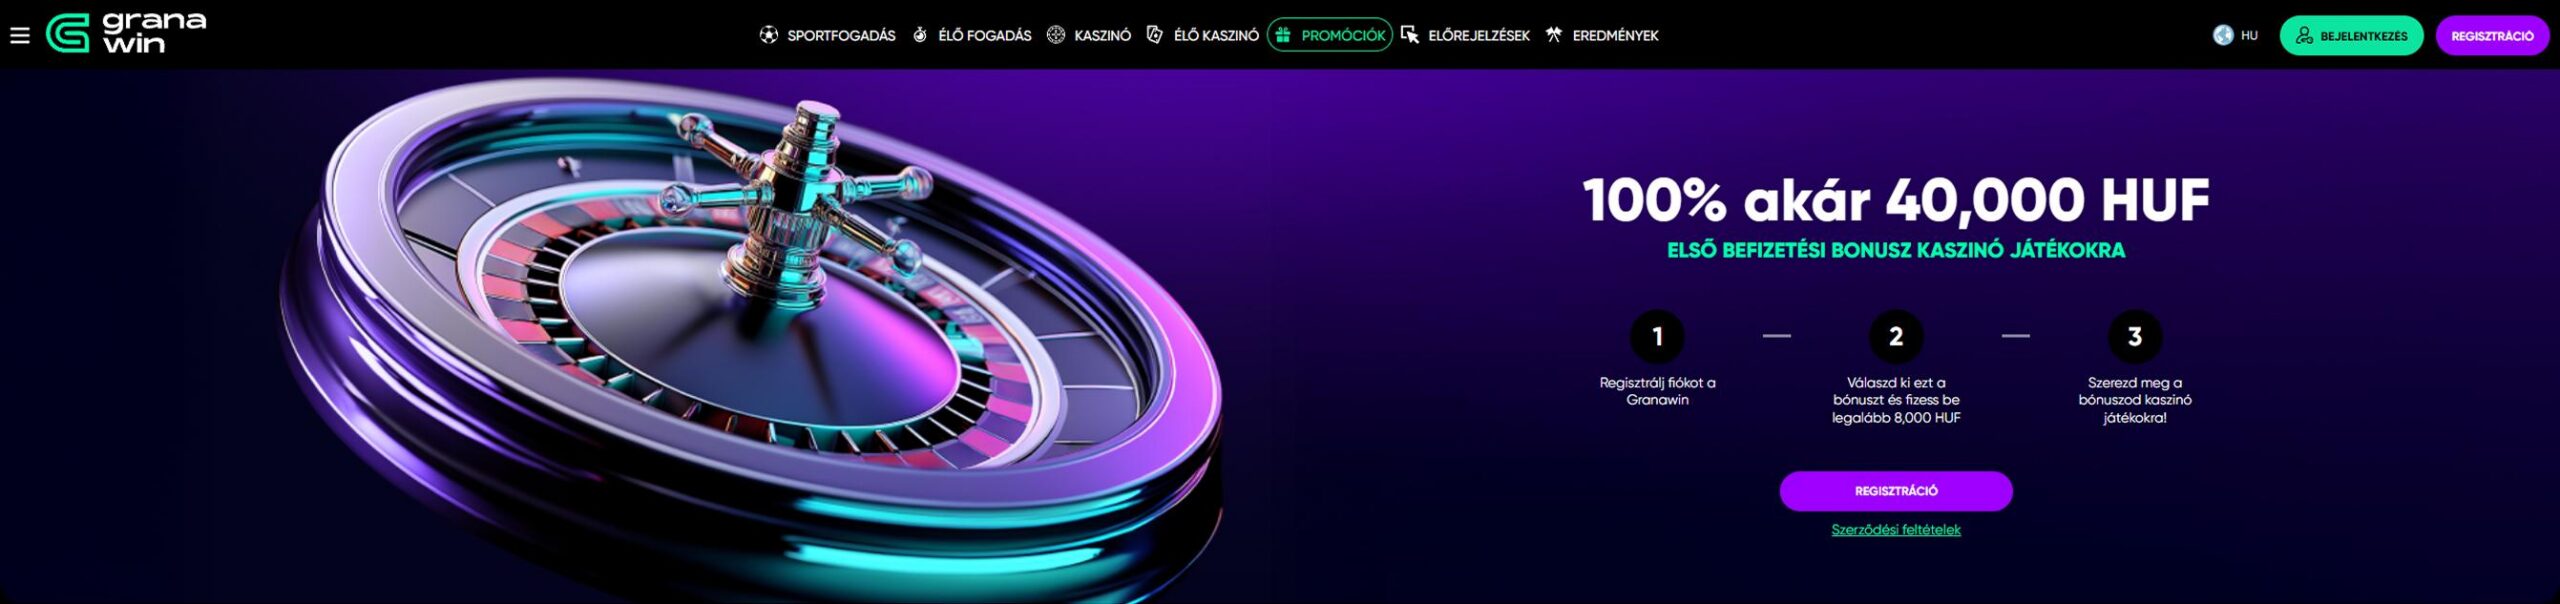
Task: Click the cursor icon beside Előrejelzések
Action: [1410, 35]
